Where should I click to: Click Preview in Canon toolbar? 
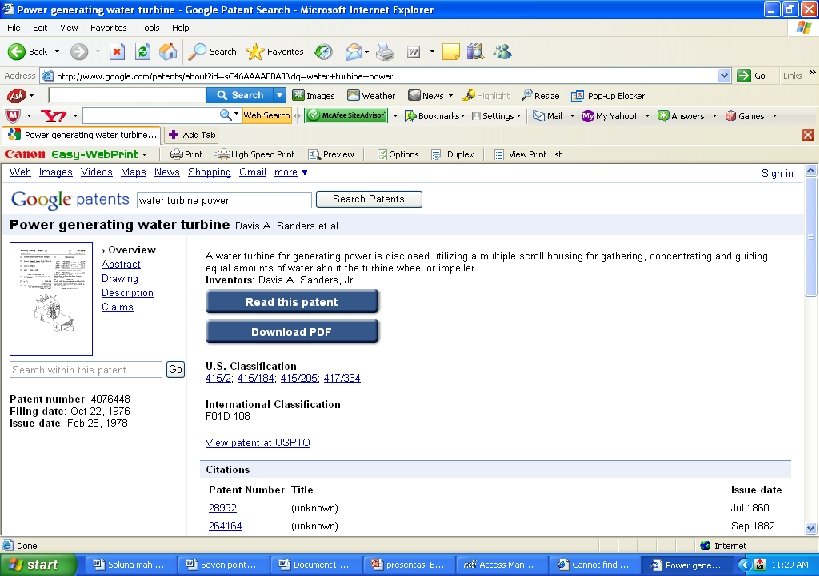click(x=331, y=155)
